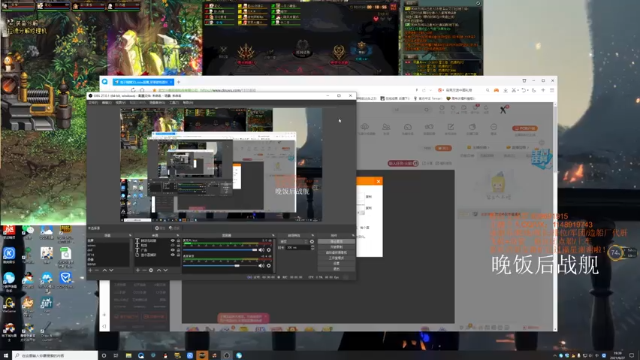Toggle visibility eye of the fourth source

point(173,255)
